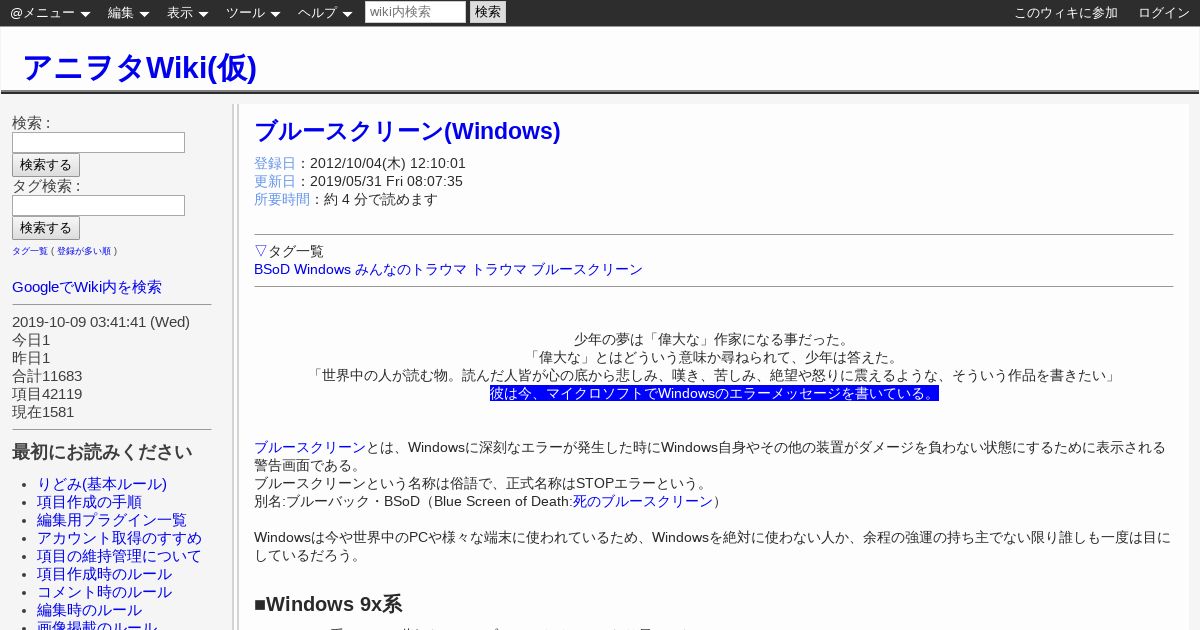Image resolution: width=1200 pixels, height=630 pixels.
Task: Select the Windows tag link
Action: tap(322, 269)
